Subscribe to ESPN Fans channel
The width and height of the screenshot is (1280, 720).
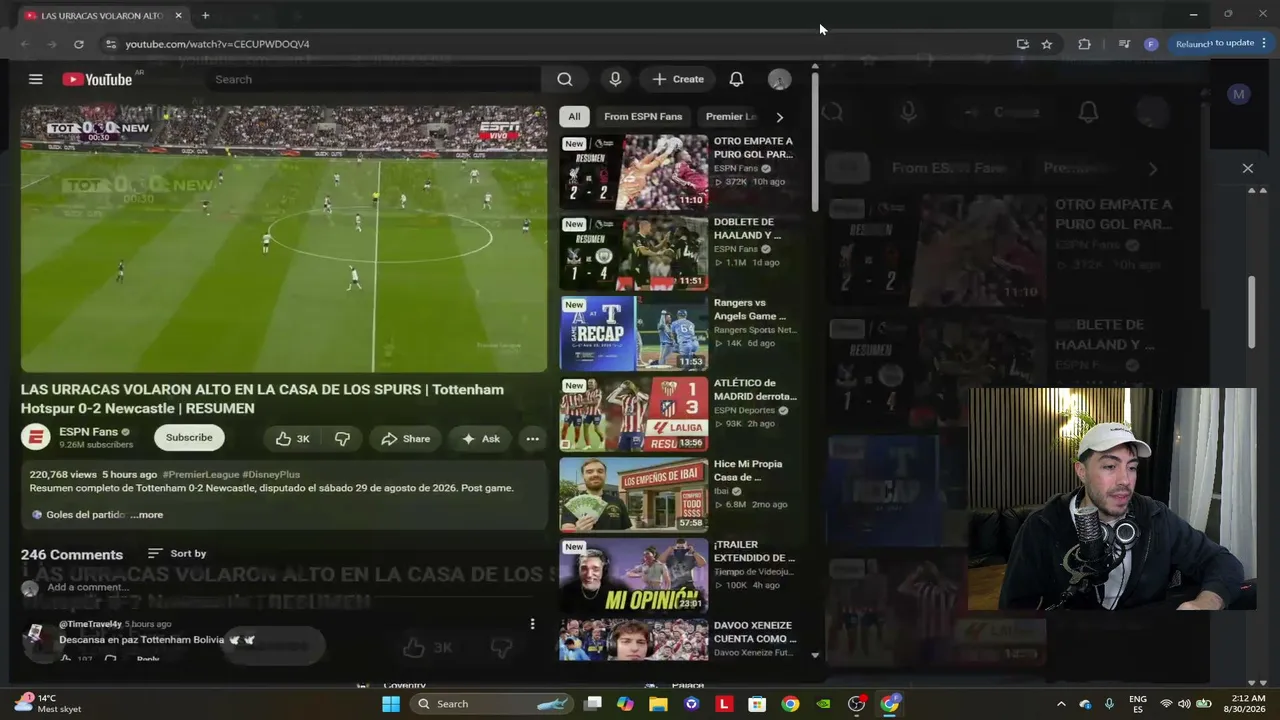click(189, 438)
